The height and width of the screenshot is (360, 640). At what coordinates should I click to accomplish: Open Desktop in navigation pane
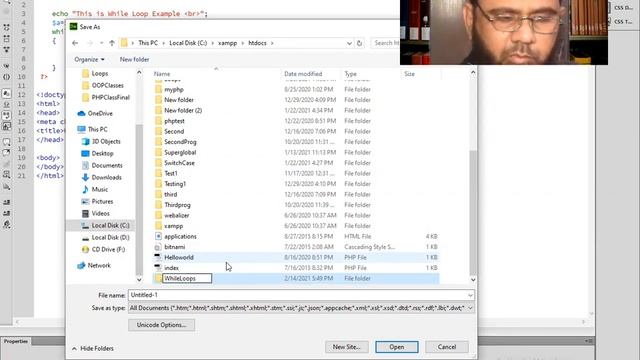pyautogui.click(x=102, y=153)
